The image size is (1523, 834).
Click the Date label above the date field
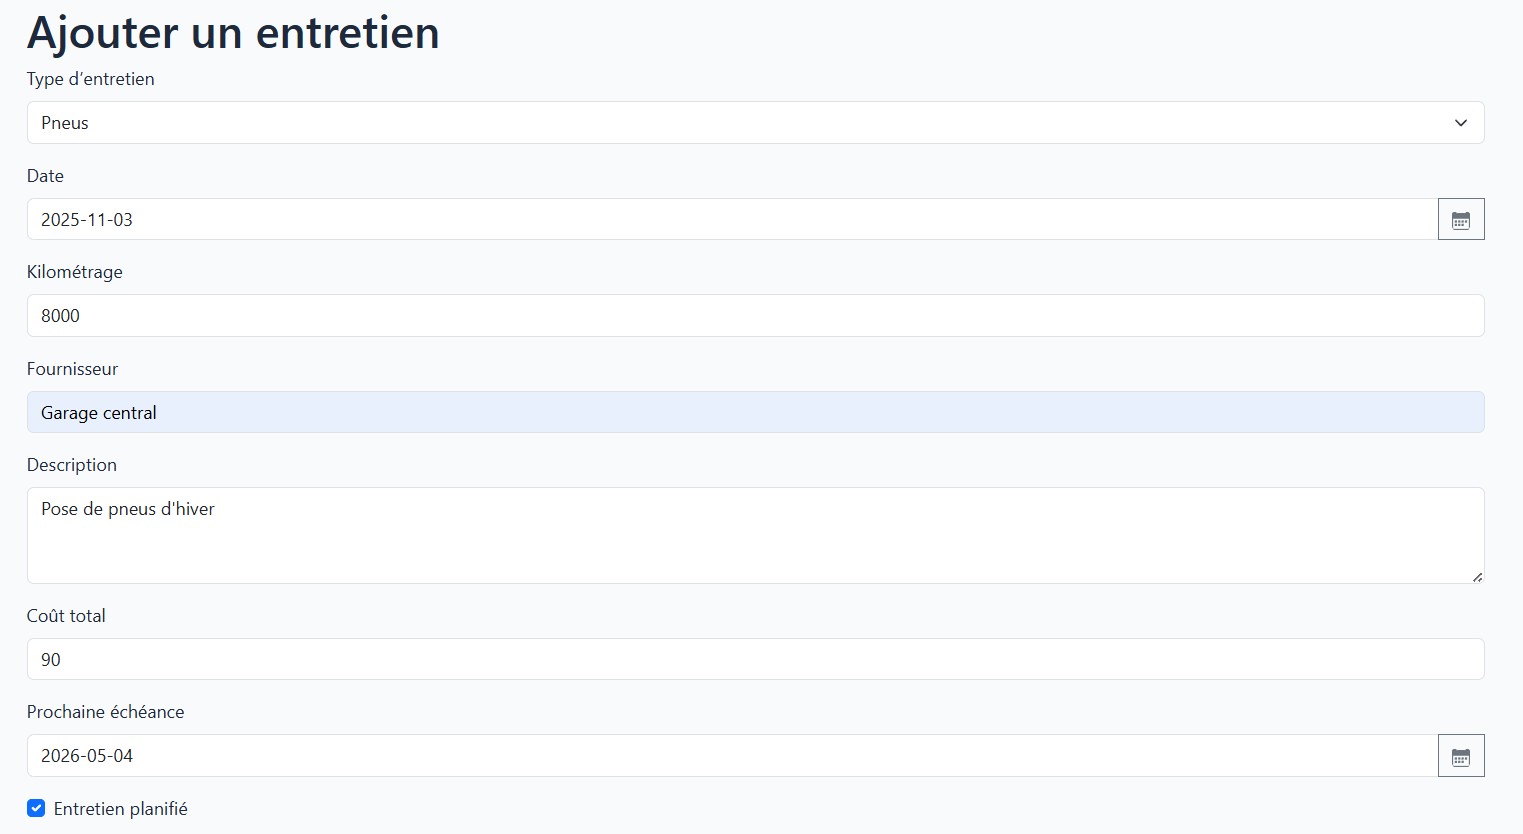coord(45,175)
